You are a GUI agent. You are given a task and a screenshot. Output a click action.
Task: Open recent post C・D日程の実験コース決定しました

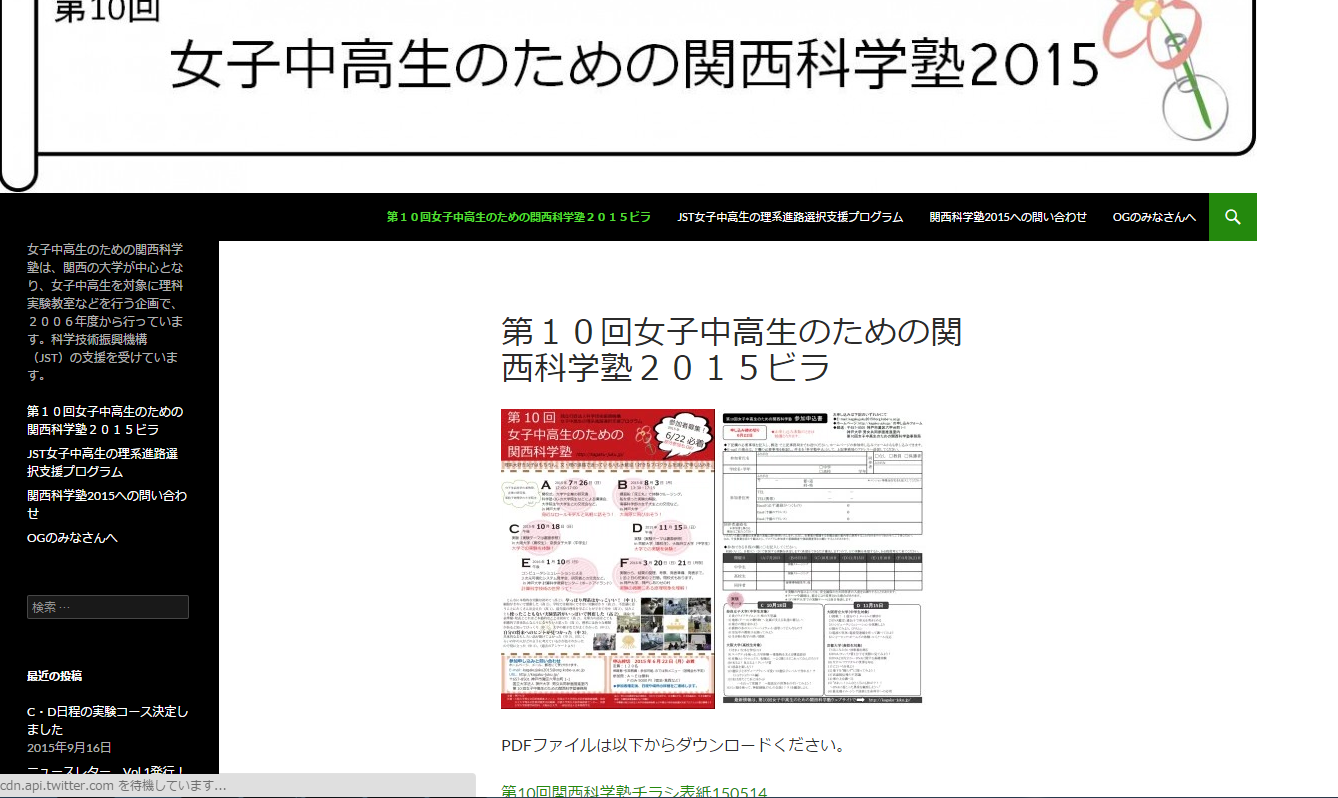(108, 721)
